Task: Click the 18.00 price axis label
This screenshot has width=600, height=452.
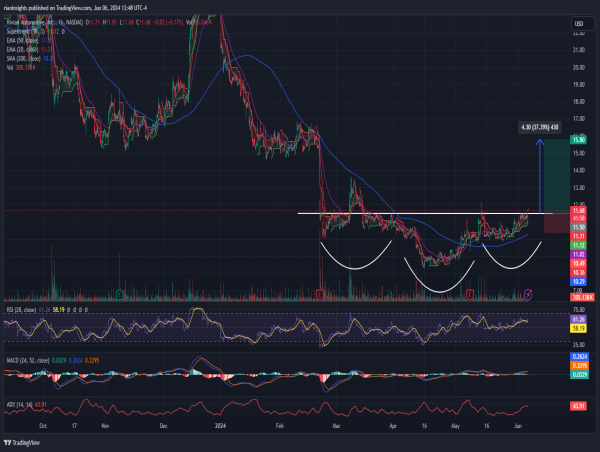Action: tap(579, 101)
